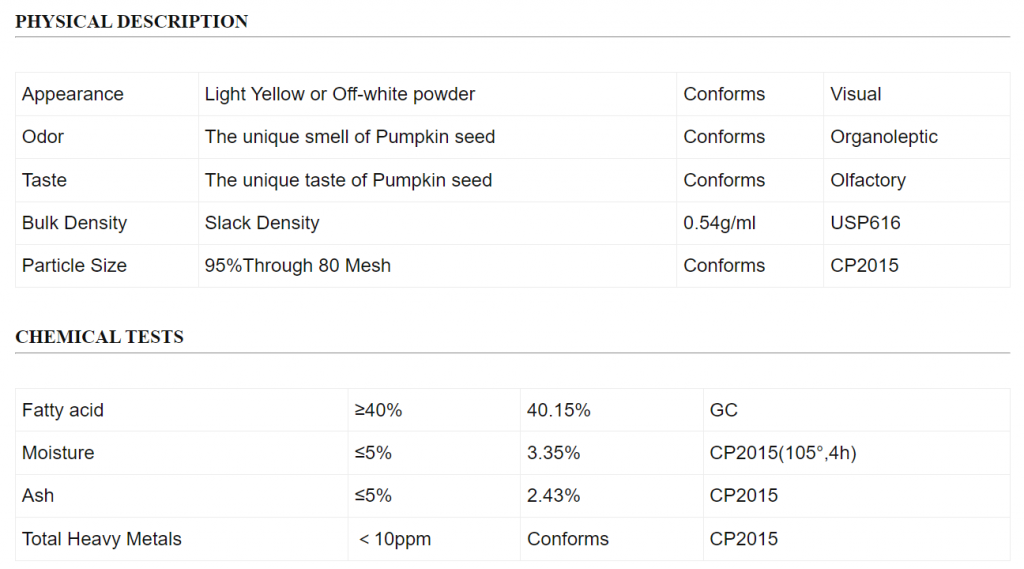Click '95%Through 80 Mesh' specification
The image size is (1024, 569).
tap(298, 266)
